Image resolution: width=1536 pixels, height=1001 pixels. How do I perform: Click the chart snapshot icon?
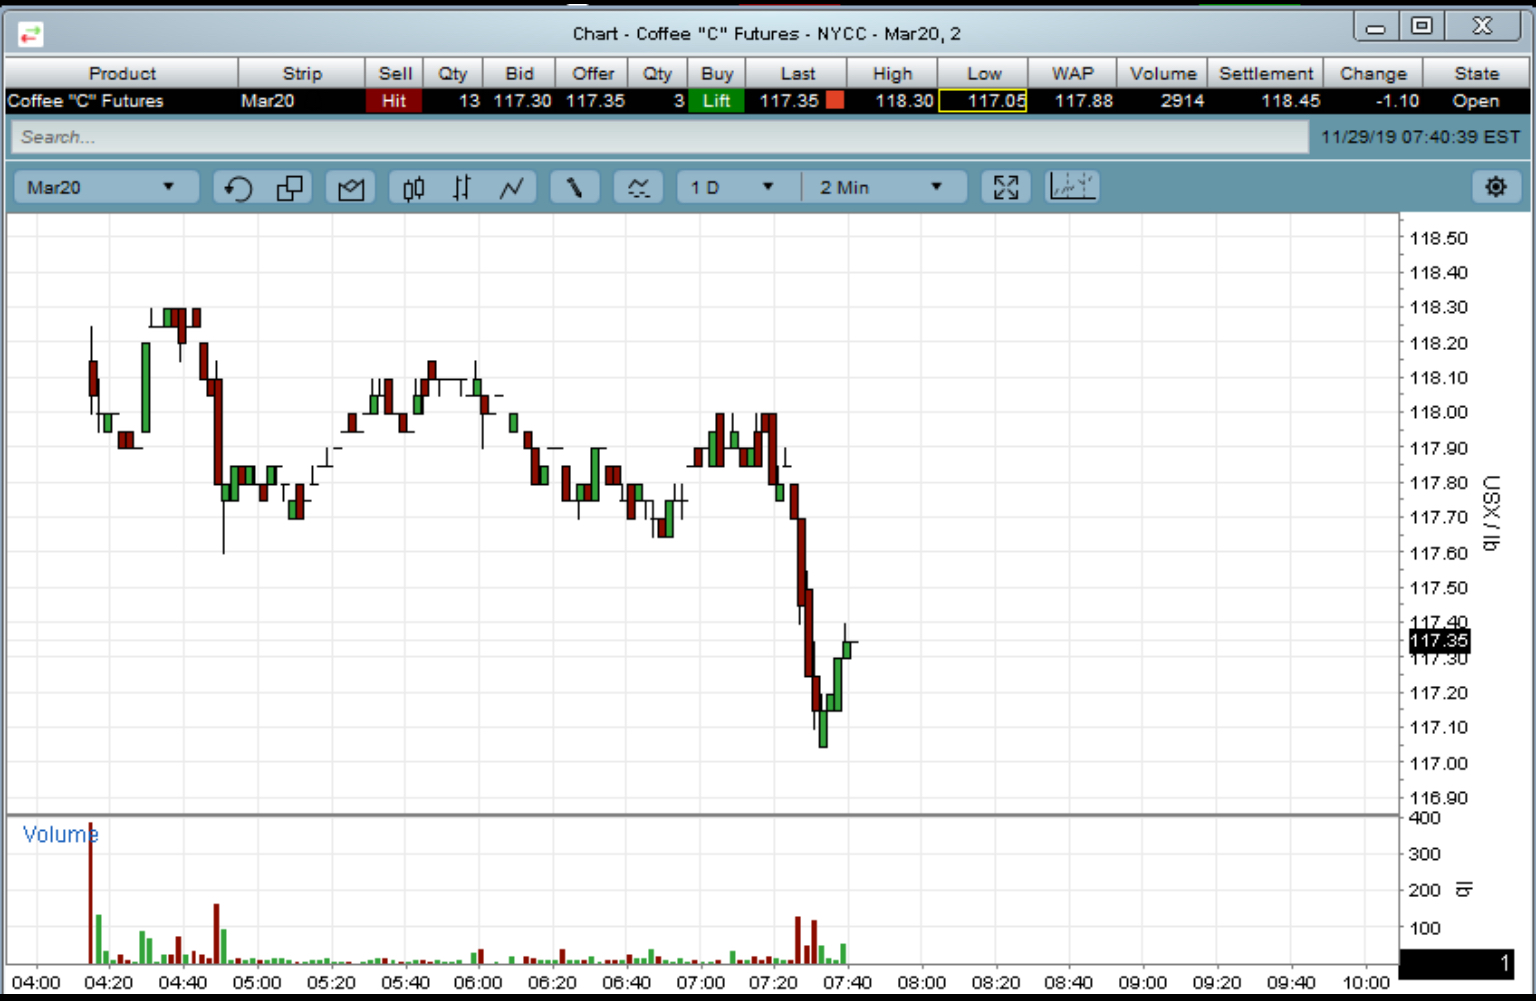pos(351,187)
